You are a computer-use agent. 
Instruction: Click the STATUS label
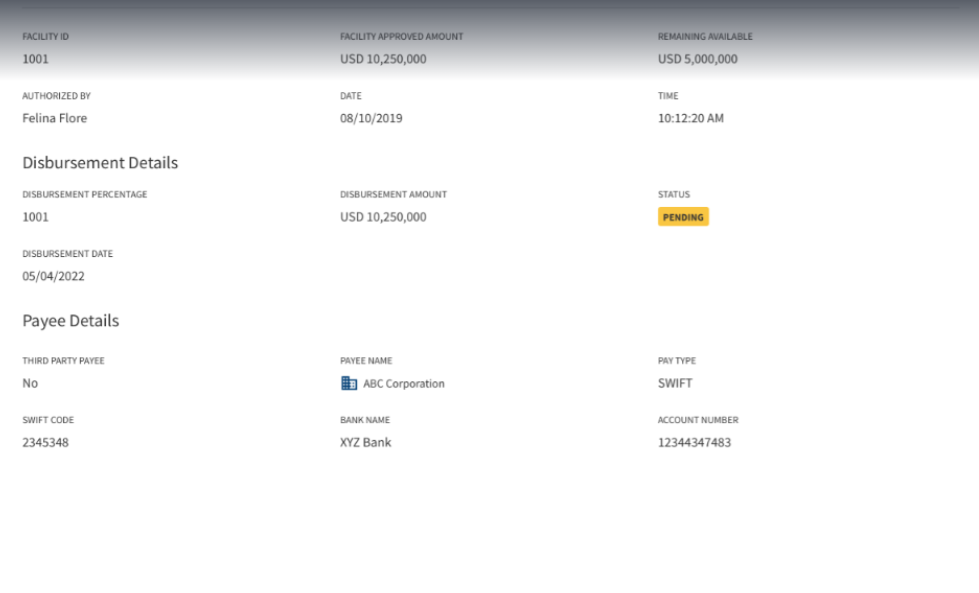tap(674, 194)
